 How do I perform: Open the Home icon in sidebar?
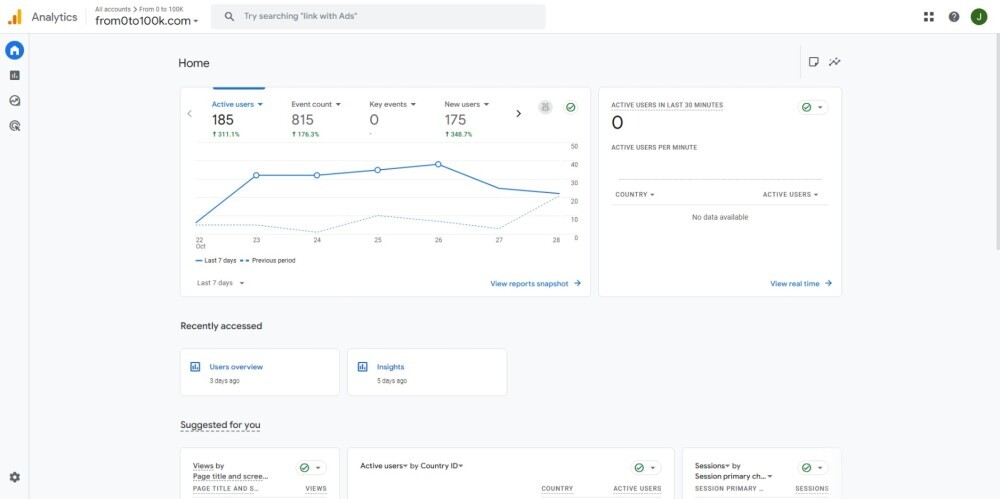(x=14, y=50)
